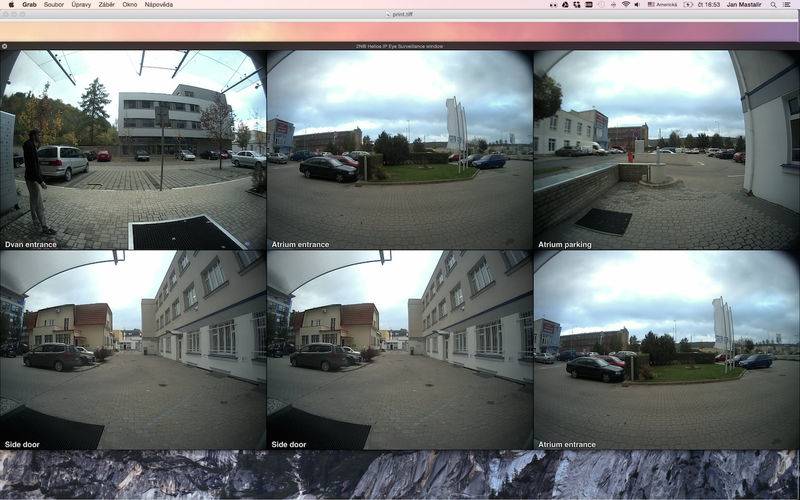The width and height of the screenshot is (800, 500).
Task: Click the volume speaker icon
Action: [x=637, y=4]
